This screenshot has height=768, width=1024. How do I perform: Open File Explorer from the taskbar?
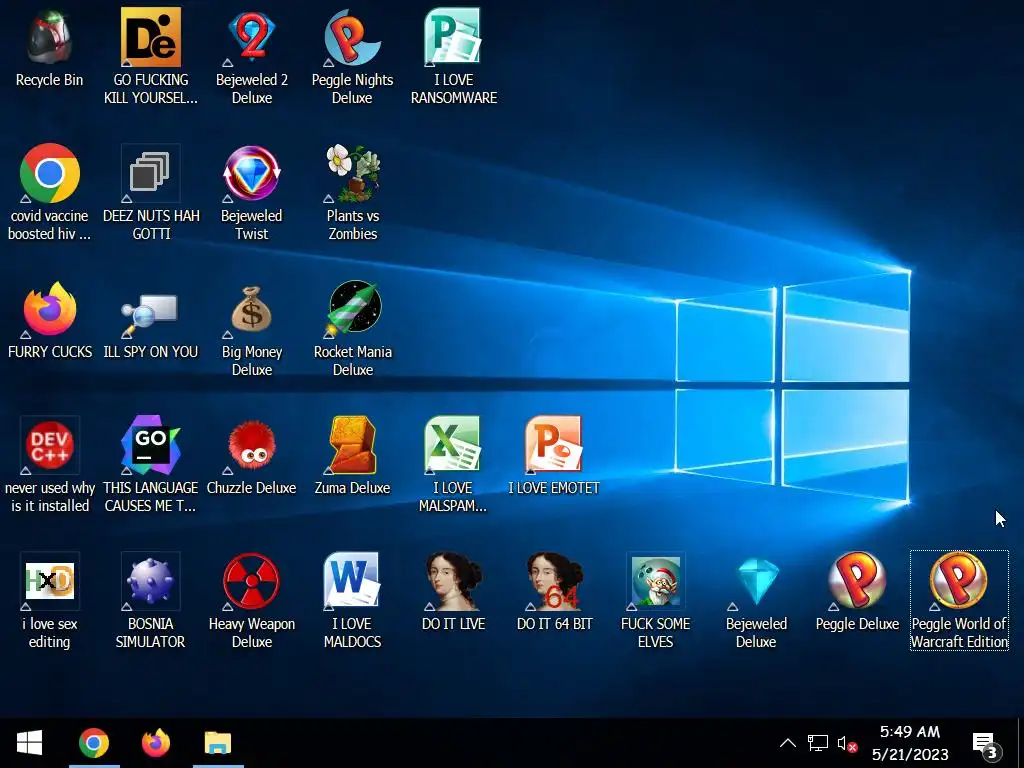pos(218,743)
